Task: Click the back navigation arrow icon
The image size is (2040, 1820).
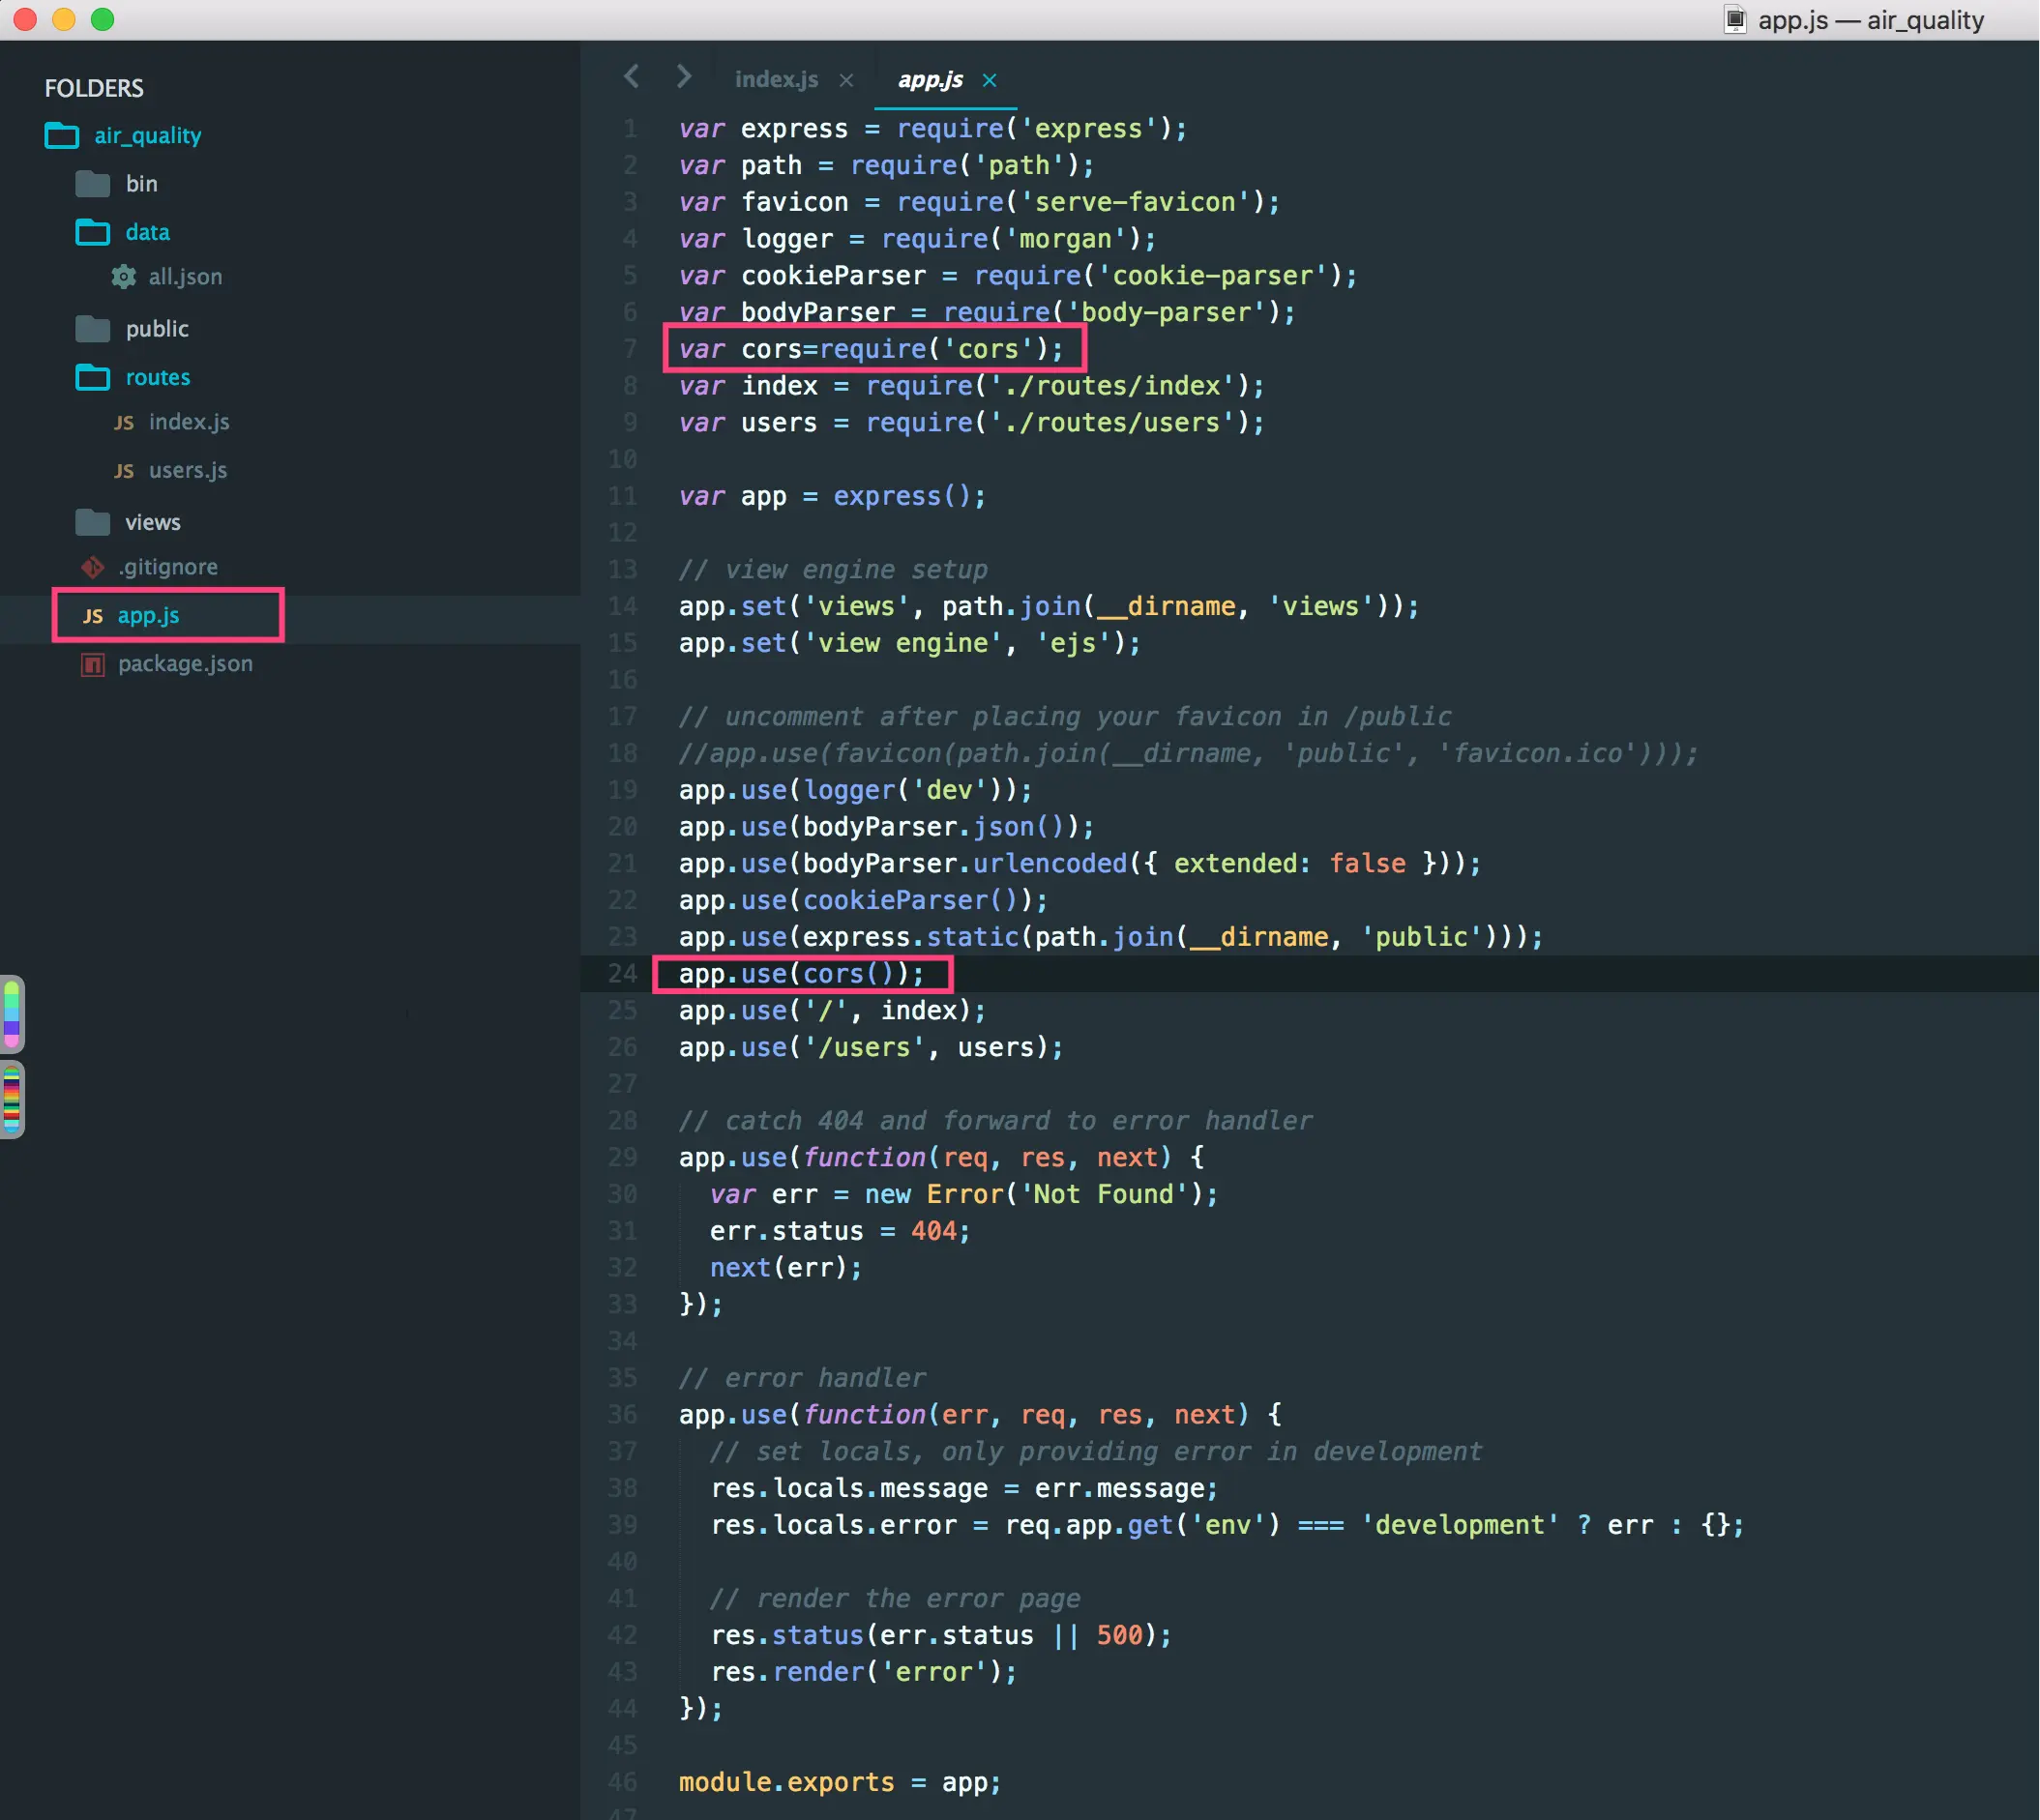Action: [631, 76]
